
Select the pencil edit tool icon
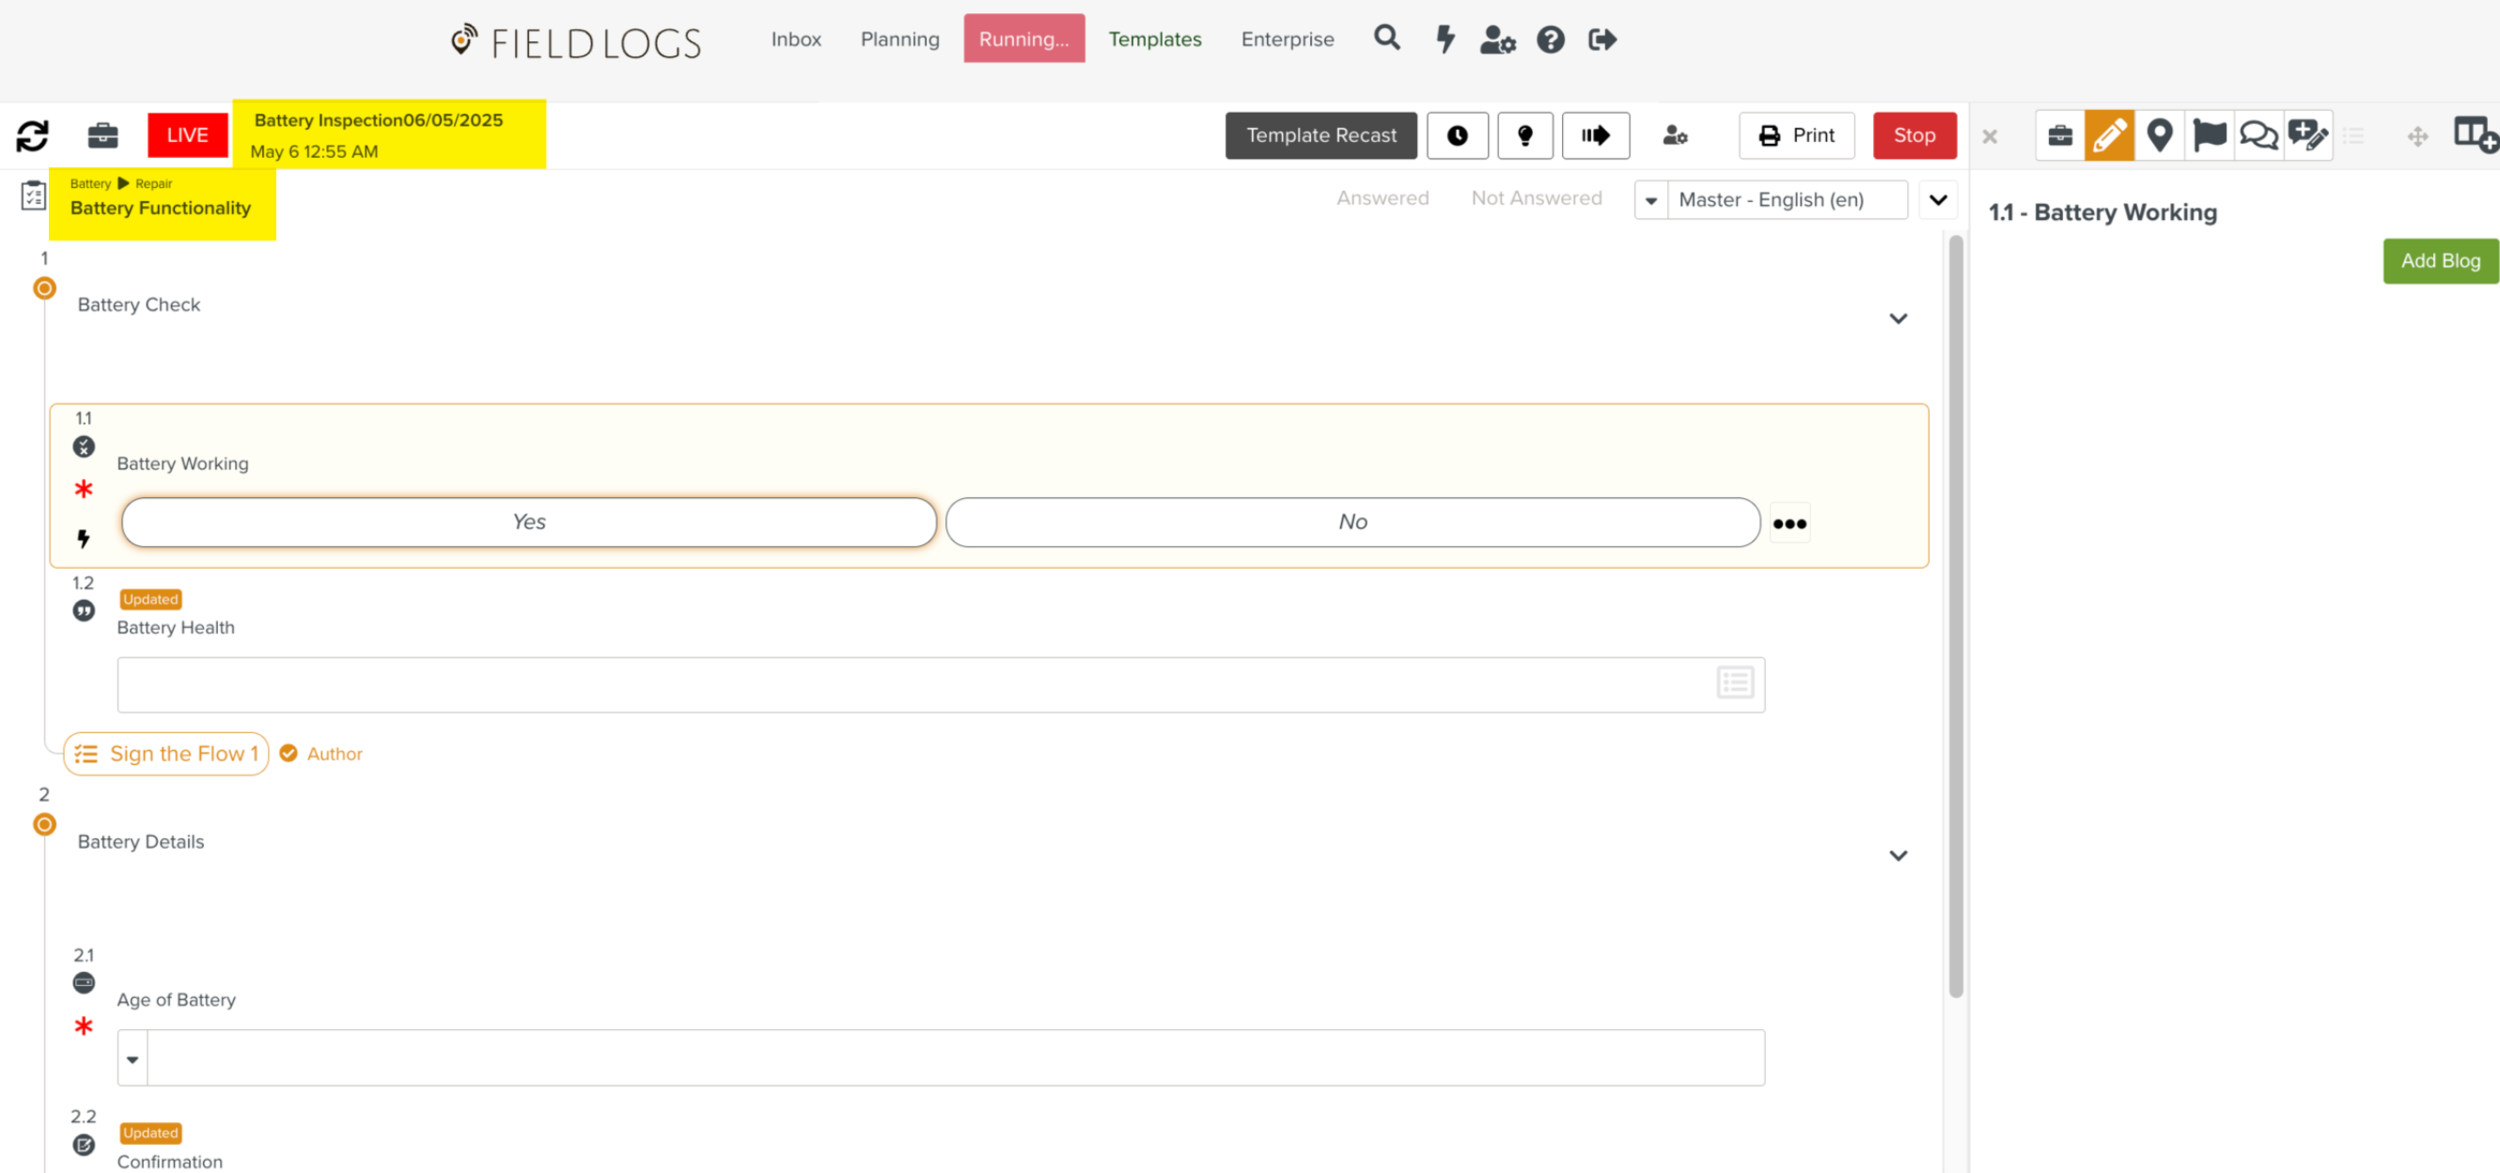click(x=2109, y=135)
